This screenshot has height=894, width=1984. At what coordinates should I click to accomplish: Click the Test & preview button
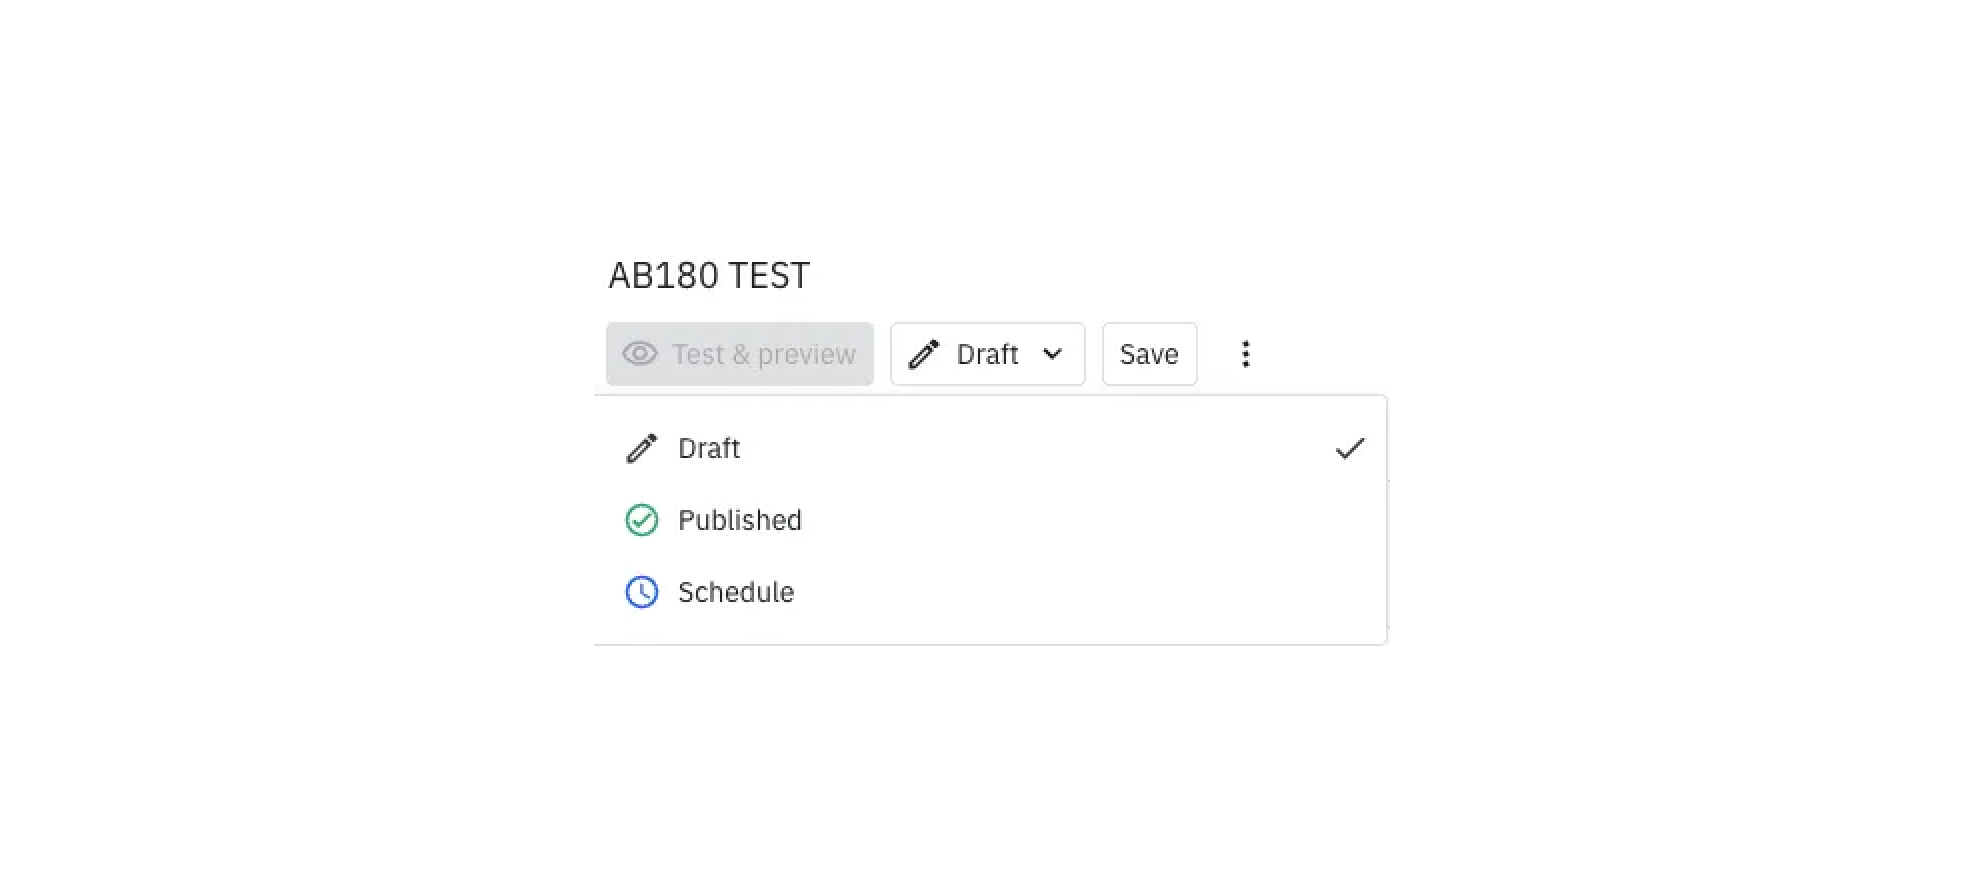(x=740, y=354)
